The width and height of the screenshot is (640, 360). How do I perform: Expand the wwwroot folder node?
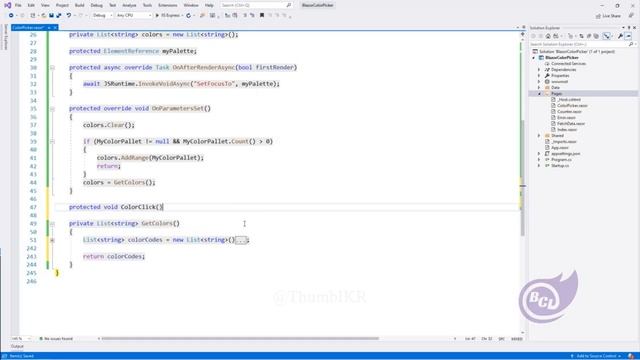[x=539, y=82]
